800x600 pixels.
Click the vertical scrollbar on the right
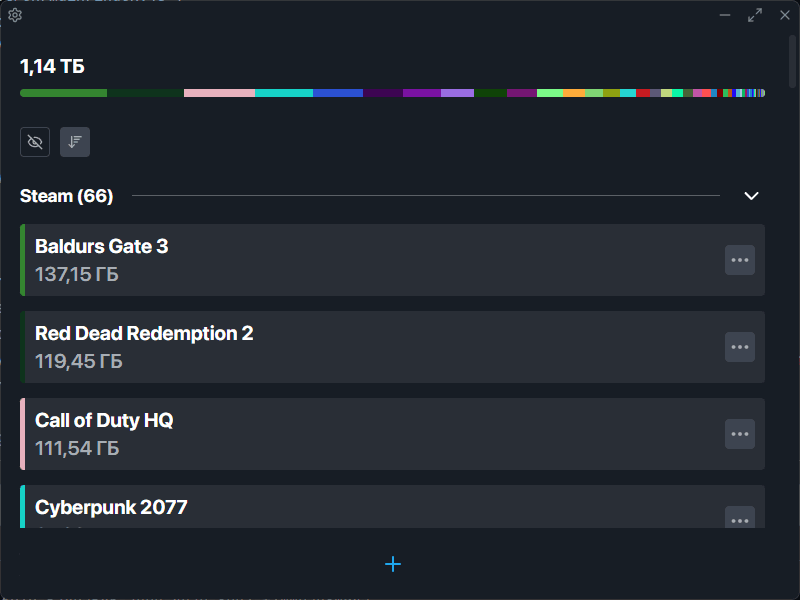pos(791,60)
